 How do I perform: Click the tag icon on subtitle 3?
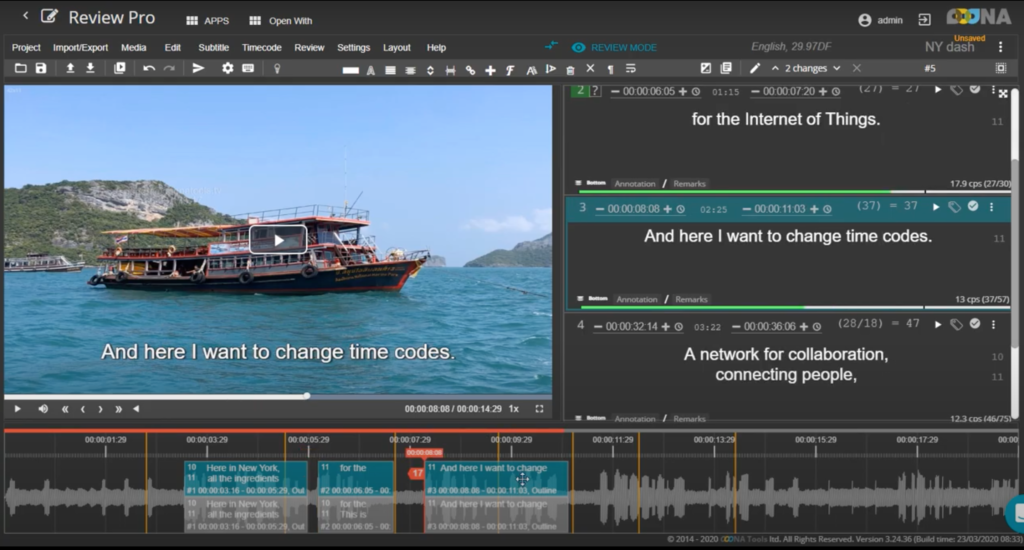(956, 207)
